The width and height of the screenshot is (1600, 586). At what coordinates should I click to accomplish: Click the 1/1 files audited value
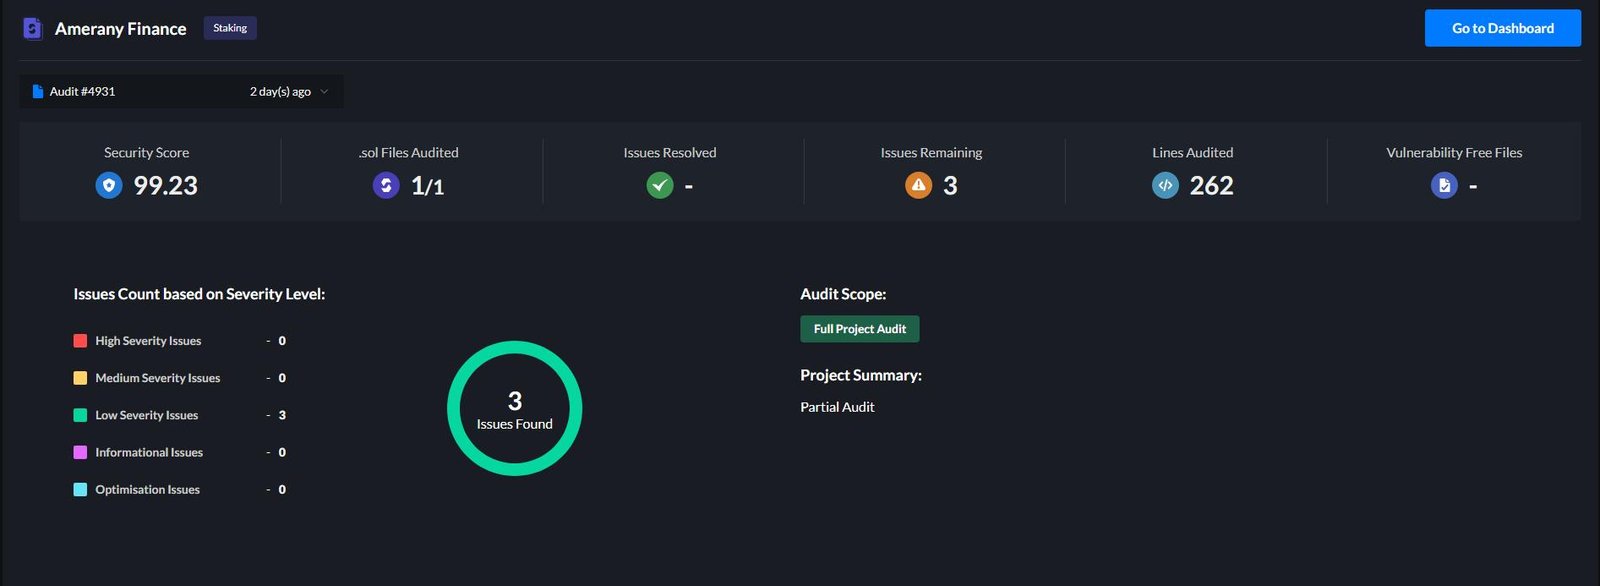(x=428, y=186)
